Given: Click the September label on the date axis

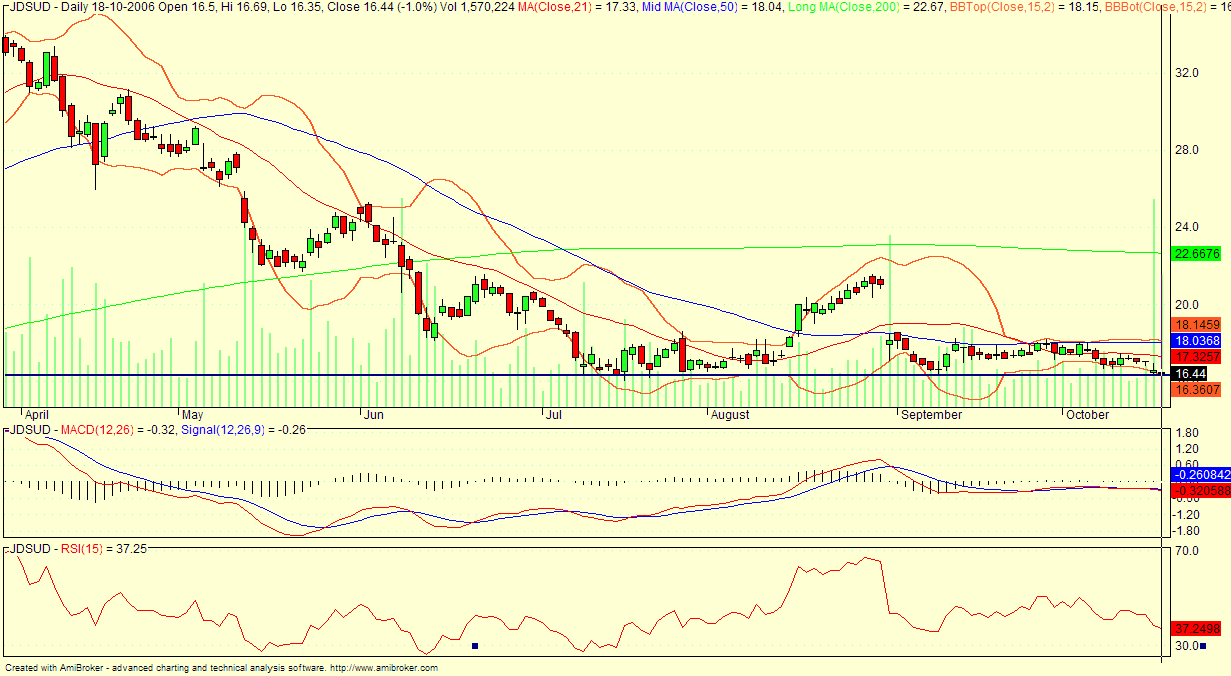Looking at the screenshot, I should pos(931,413).
